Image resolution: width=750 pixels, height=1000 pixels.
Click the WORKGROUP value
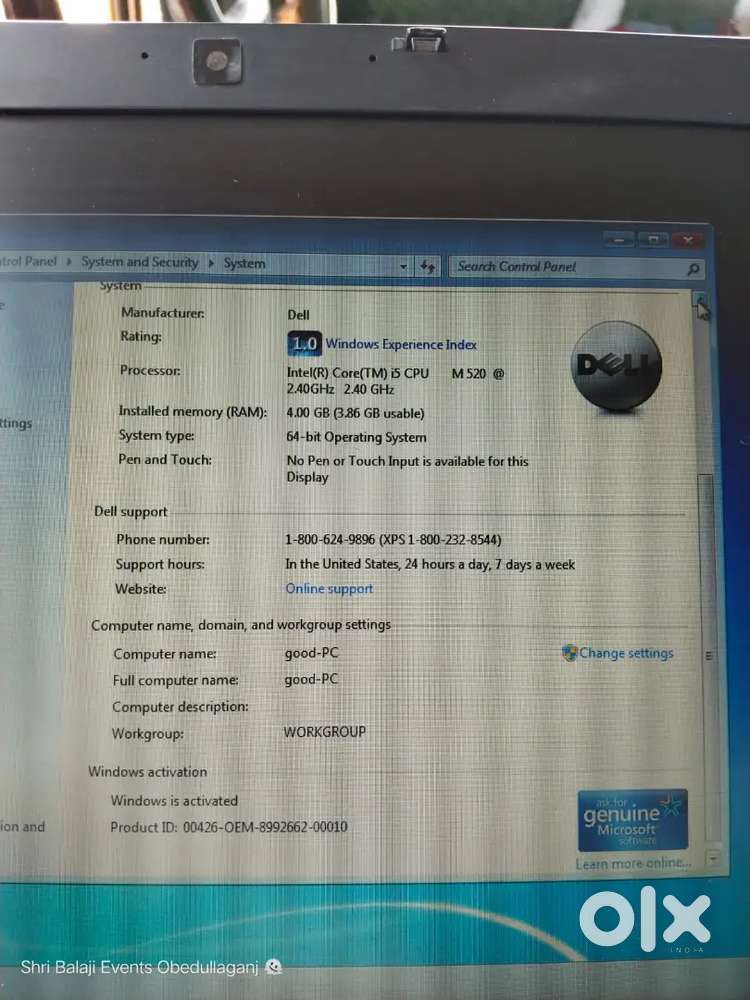(325, 732)
